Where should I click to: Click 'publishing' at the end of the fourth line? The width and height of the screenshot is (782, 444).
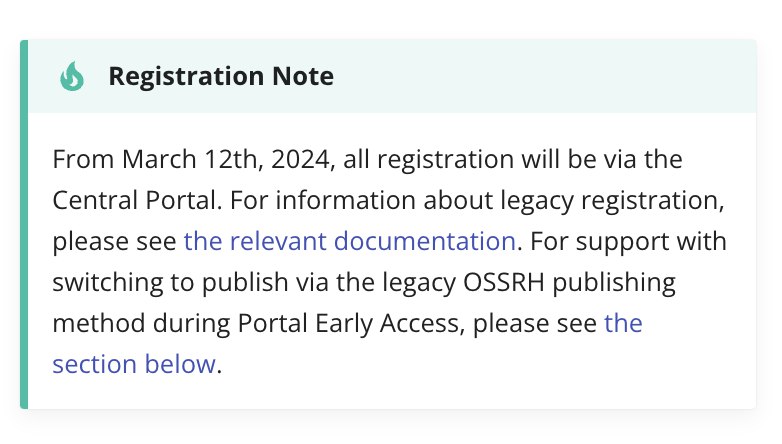click(x=614, y=282)
